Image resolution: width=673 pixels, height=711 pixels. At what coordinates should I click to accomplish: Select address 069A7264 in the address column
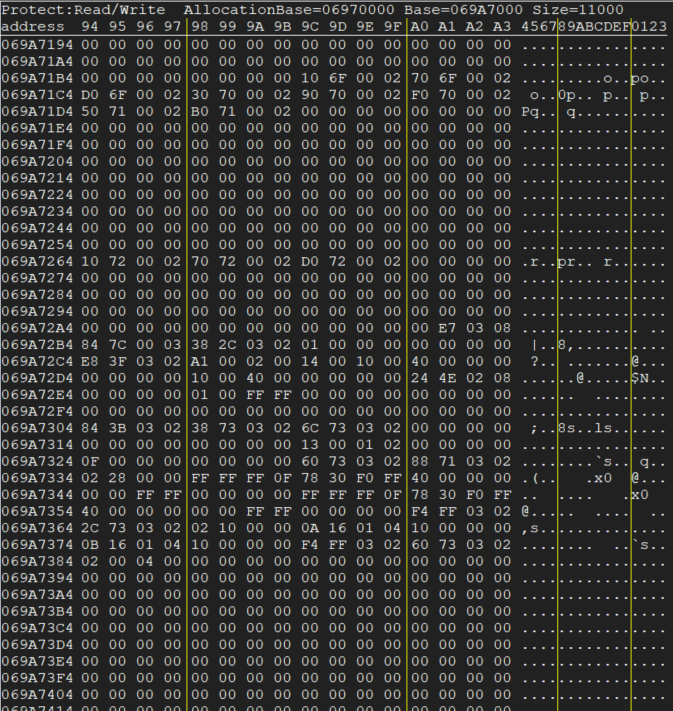click(36, 261)
